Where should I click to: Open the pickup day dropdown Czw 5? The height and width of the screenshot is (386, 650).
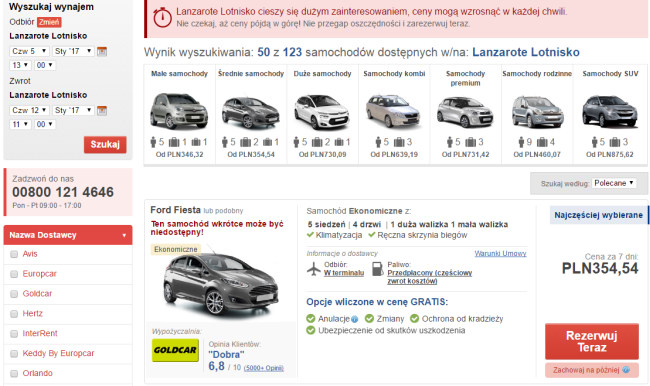[29, 51]
